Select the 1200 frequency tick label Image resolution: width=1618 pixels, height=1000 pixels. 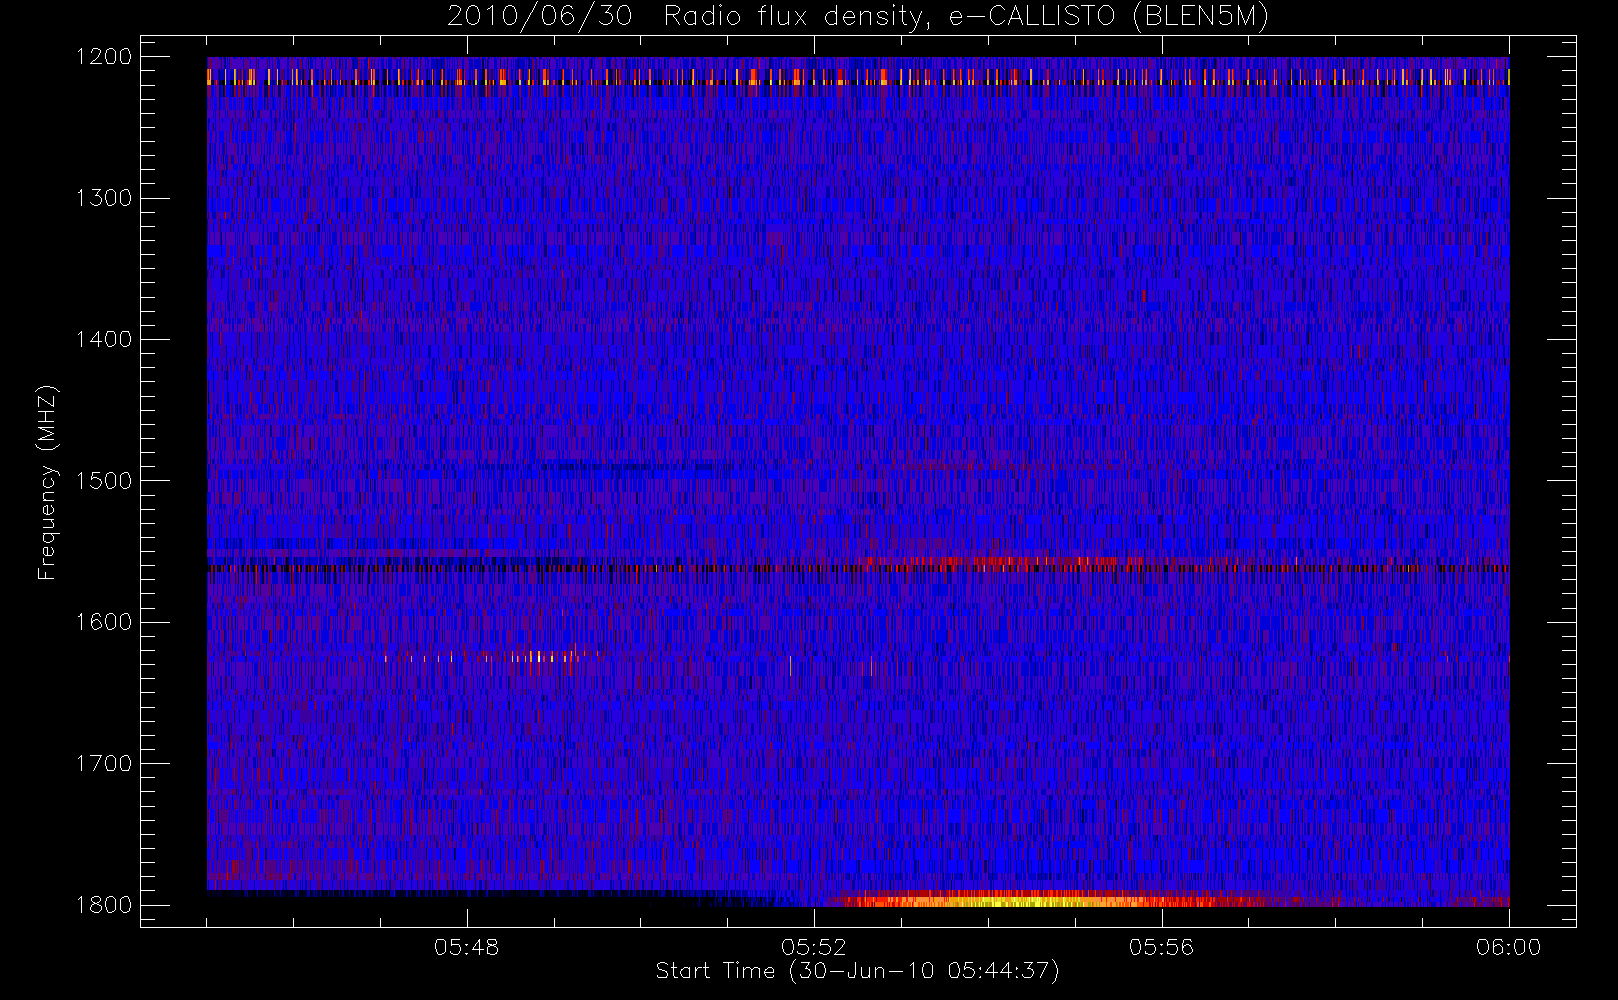pyautogui.click(x=104, y=57)
